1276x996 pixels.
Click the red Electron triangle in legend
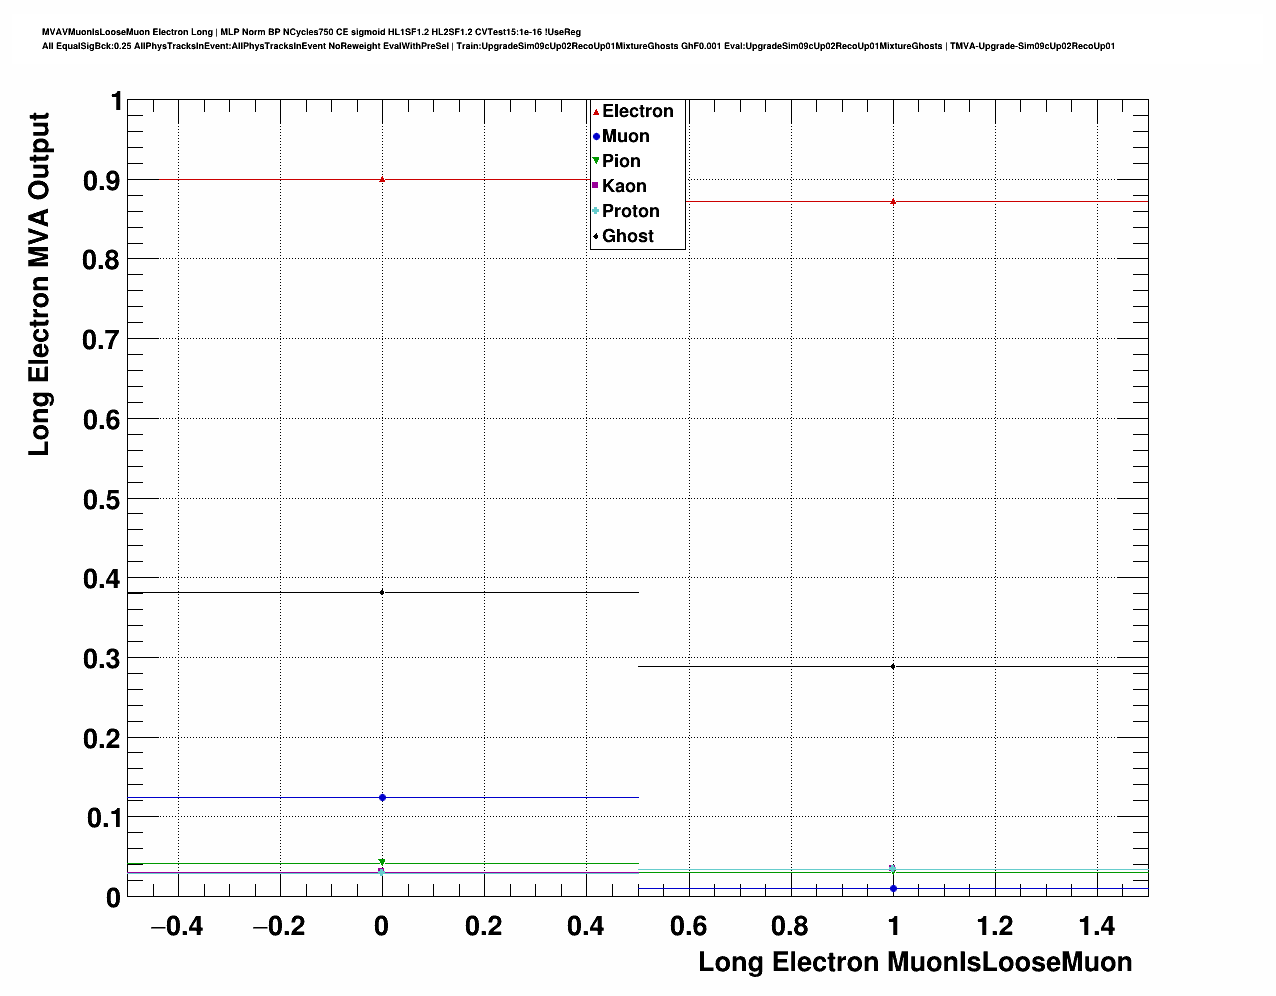pyautogui.click(x=596, y=112)
